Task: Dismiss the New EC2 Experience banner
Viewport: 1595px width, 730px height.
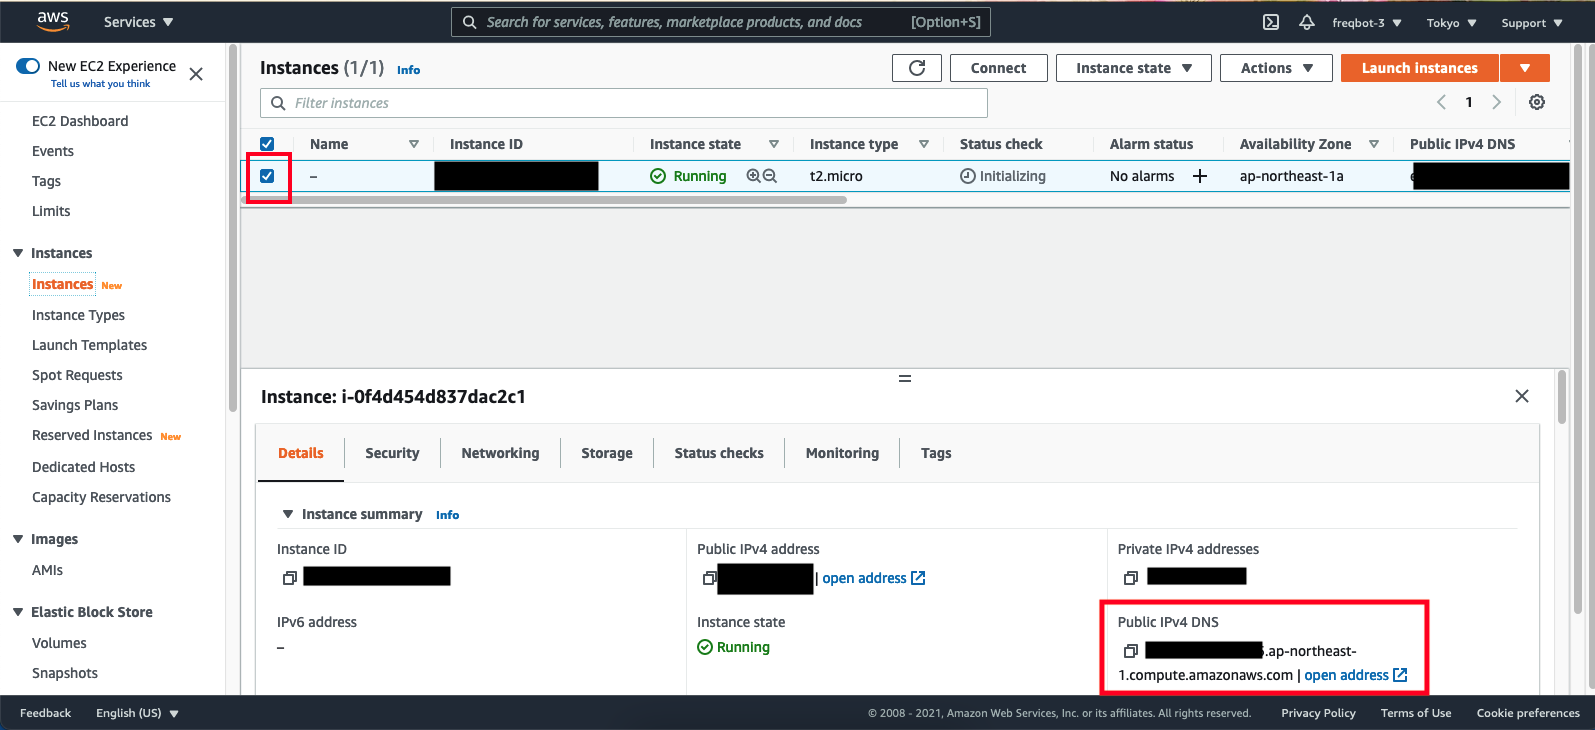Action: click(x=196, y=74)
